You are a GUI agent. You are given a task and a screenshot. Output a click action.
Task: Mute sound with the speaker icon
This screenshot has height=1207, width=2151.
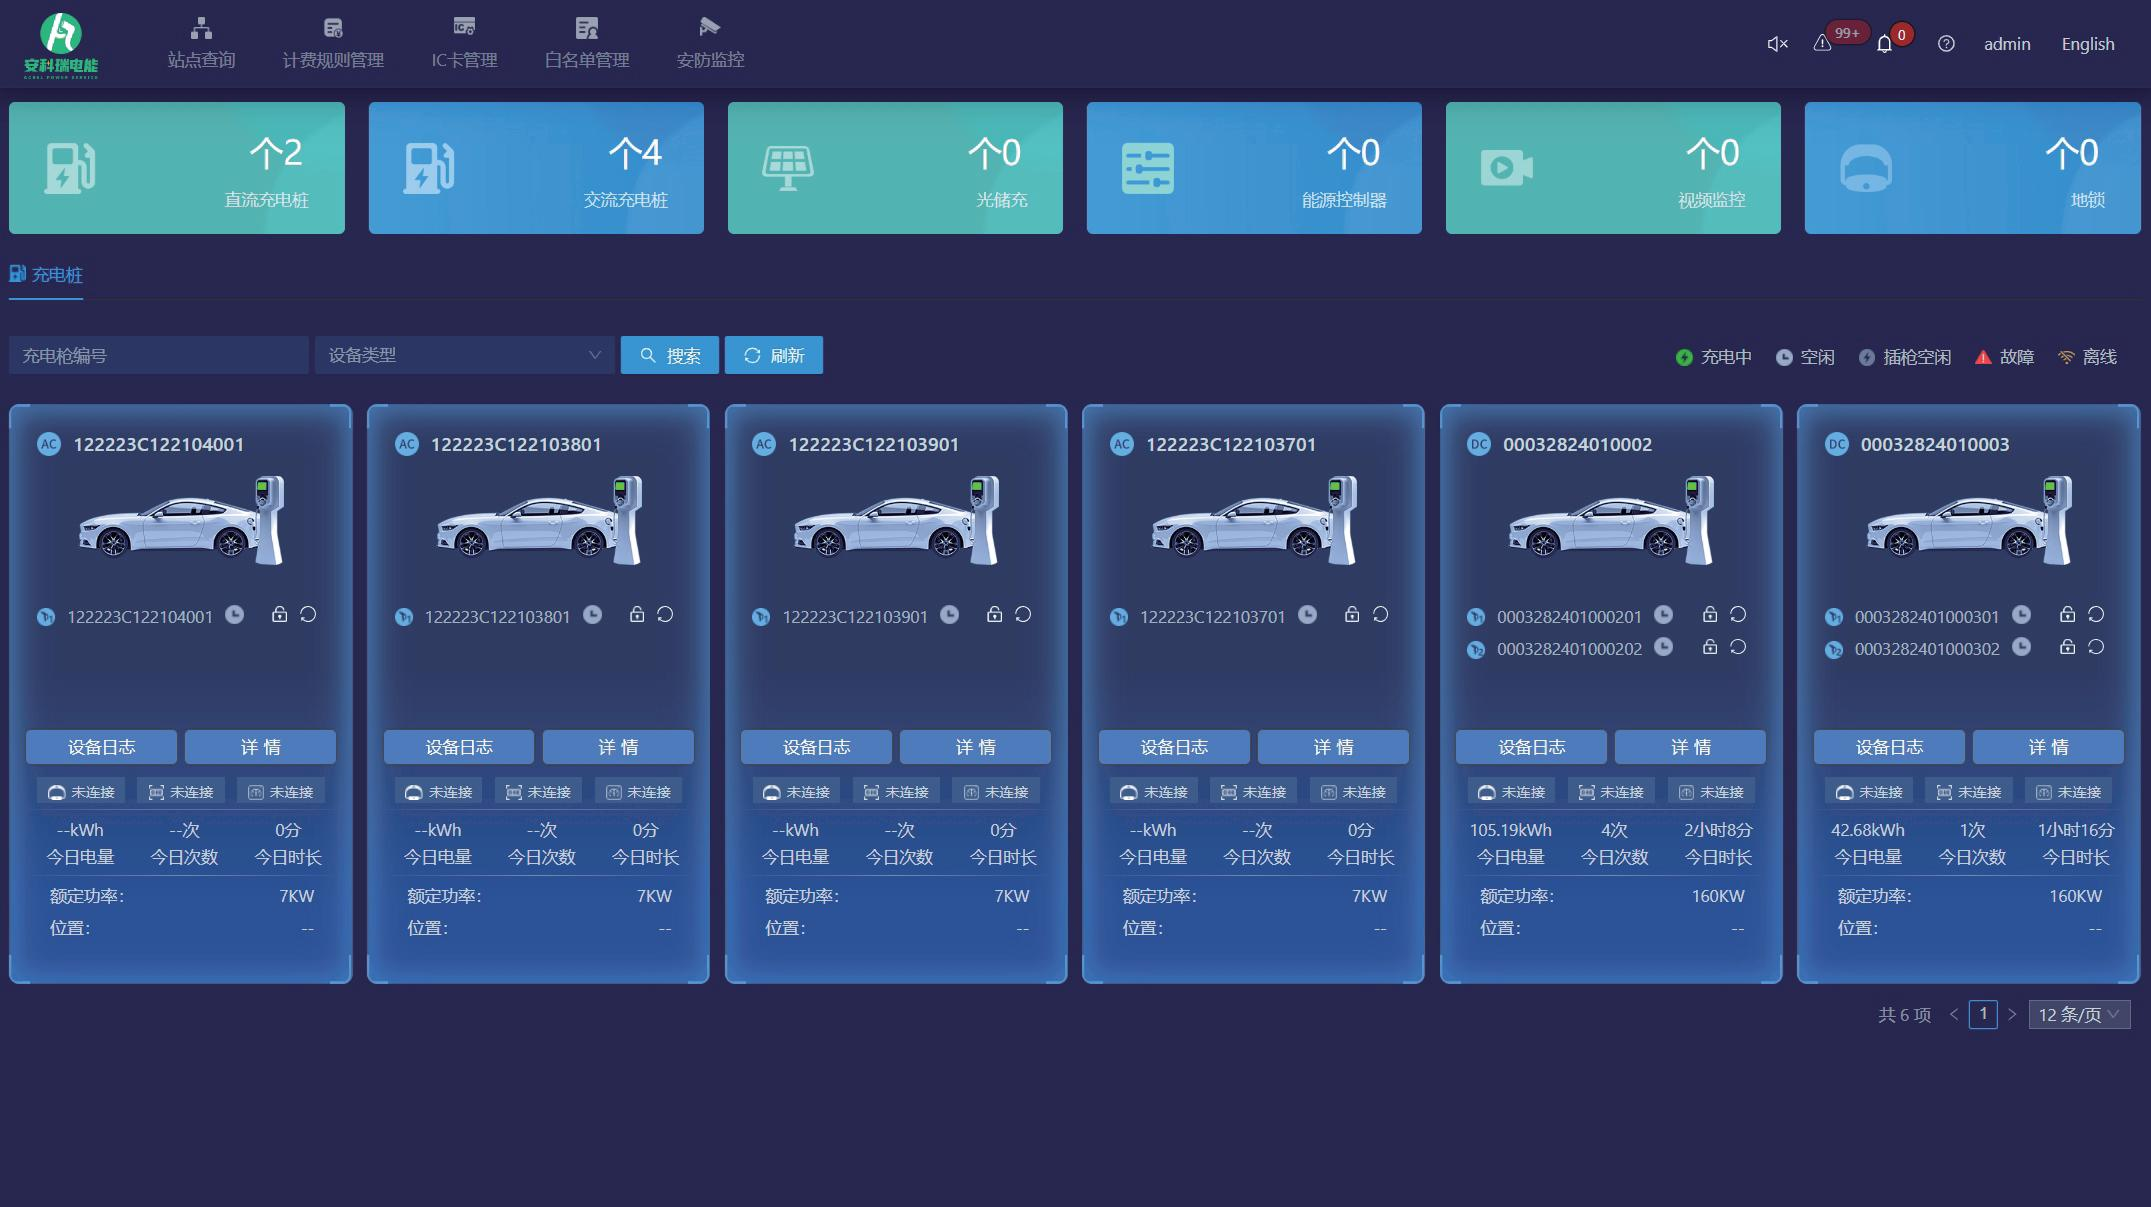tap(1777, 44)
